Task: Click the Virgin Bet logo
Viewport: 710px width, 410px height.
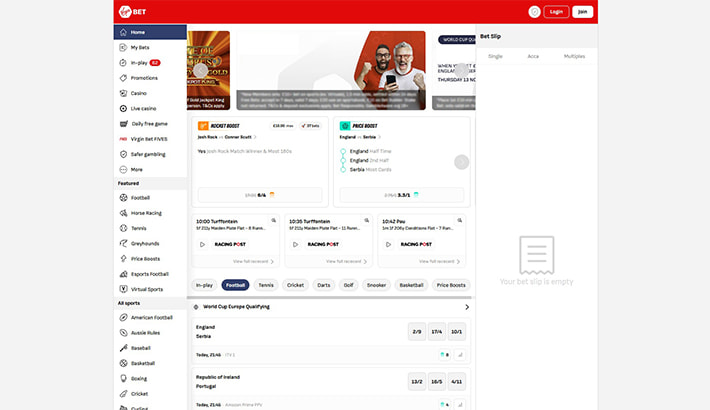Action: click(132, 12)
